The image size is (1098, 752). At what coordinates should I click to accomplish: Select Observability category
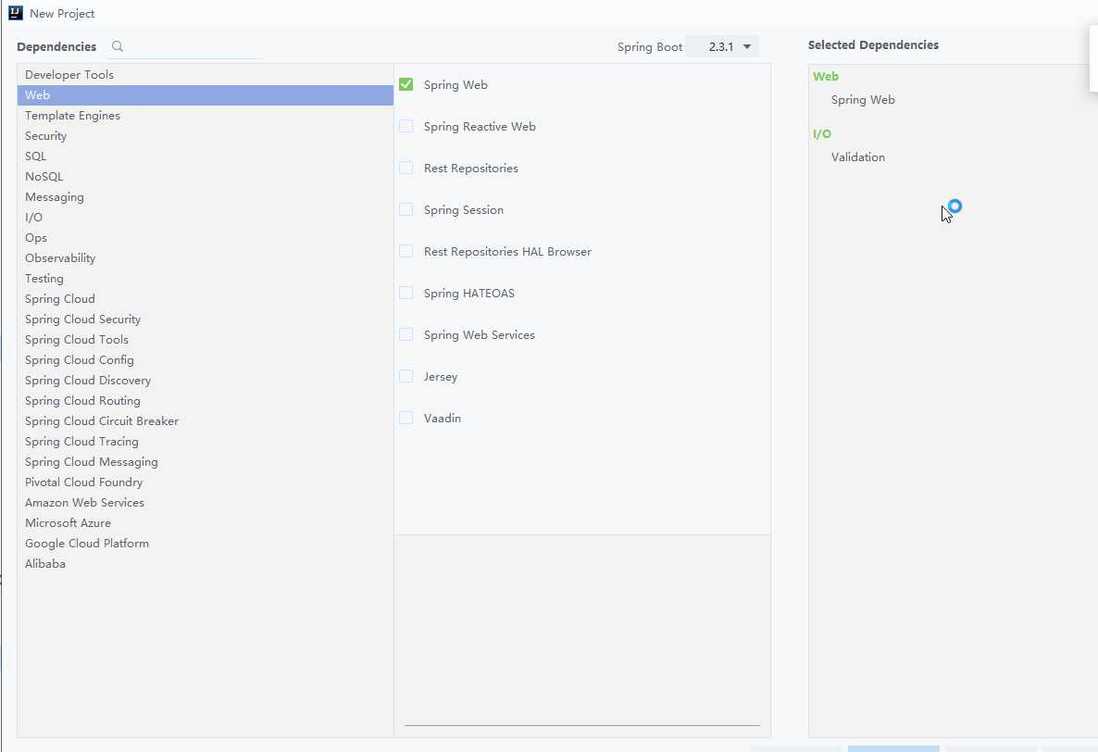pos(205,258)
